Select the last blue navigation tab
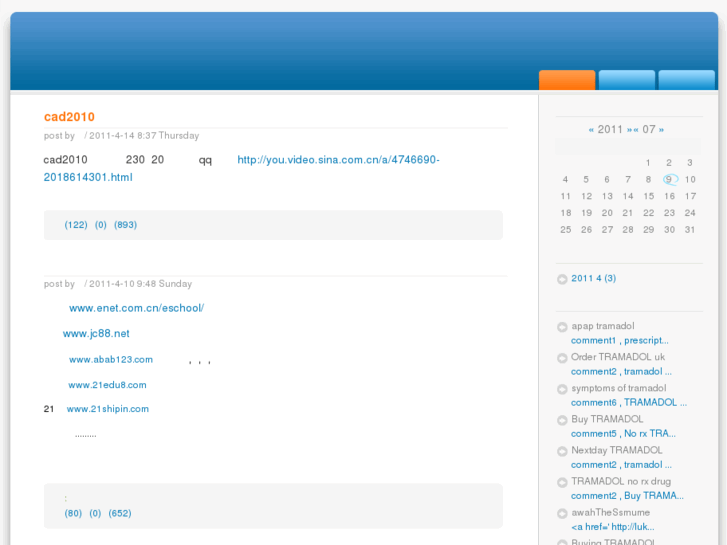The image size is (727, 545). (687, 80)
